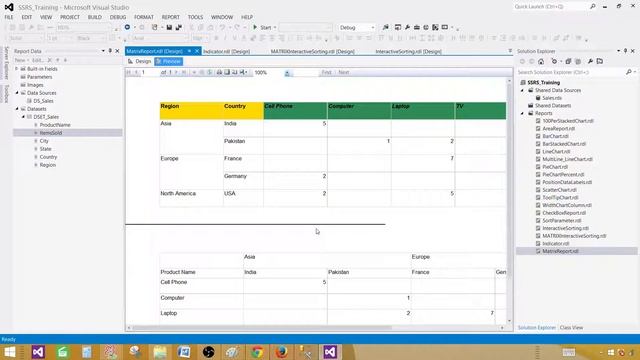Select the DS_Sales data source
The image size is (640, 360).
point(43,101)
